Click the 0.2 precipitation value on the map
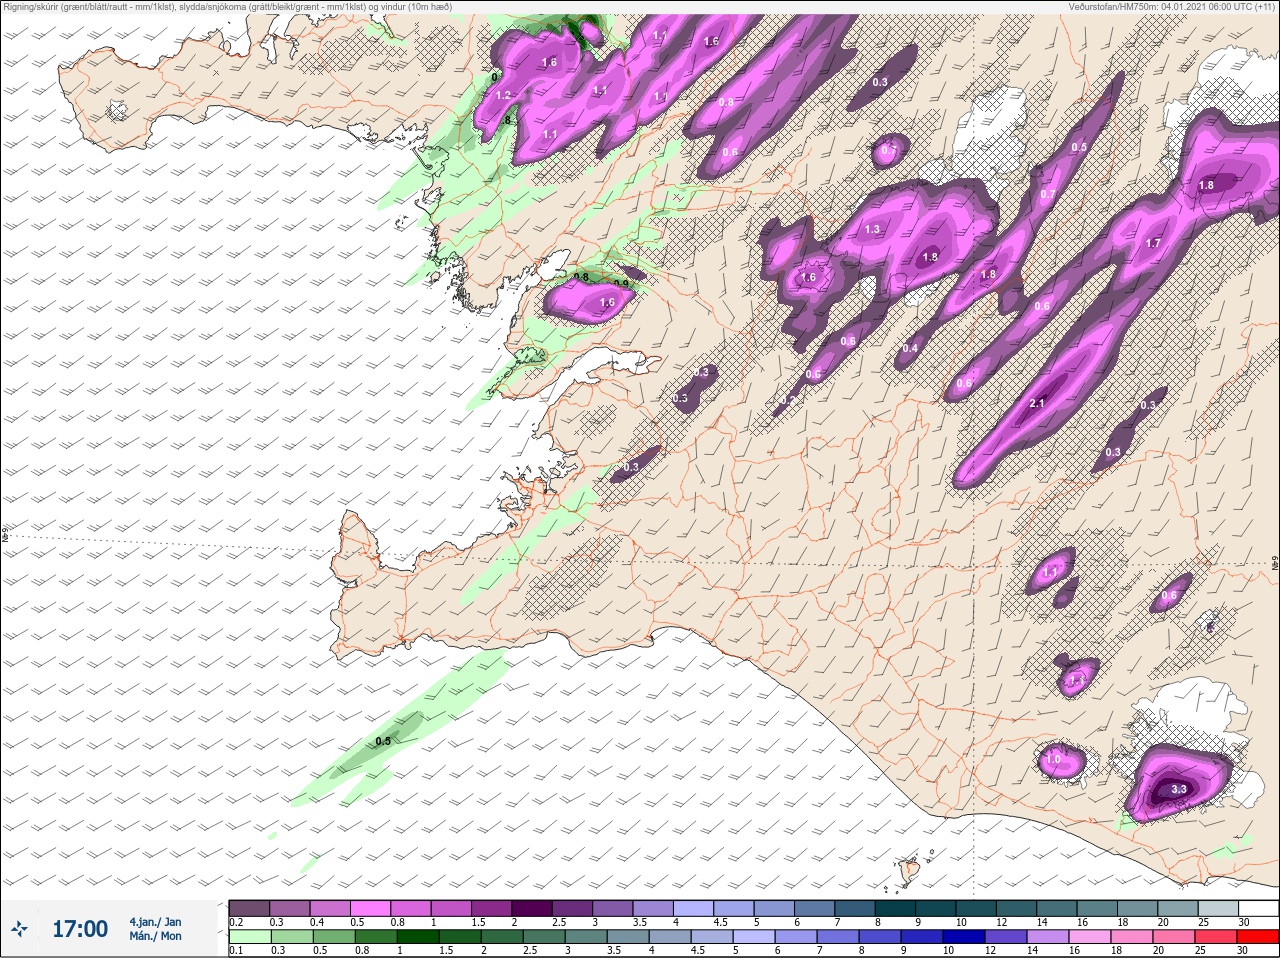1280x958 pixels. point(789,400)
